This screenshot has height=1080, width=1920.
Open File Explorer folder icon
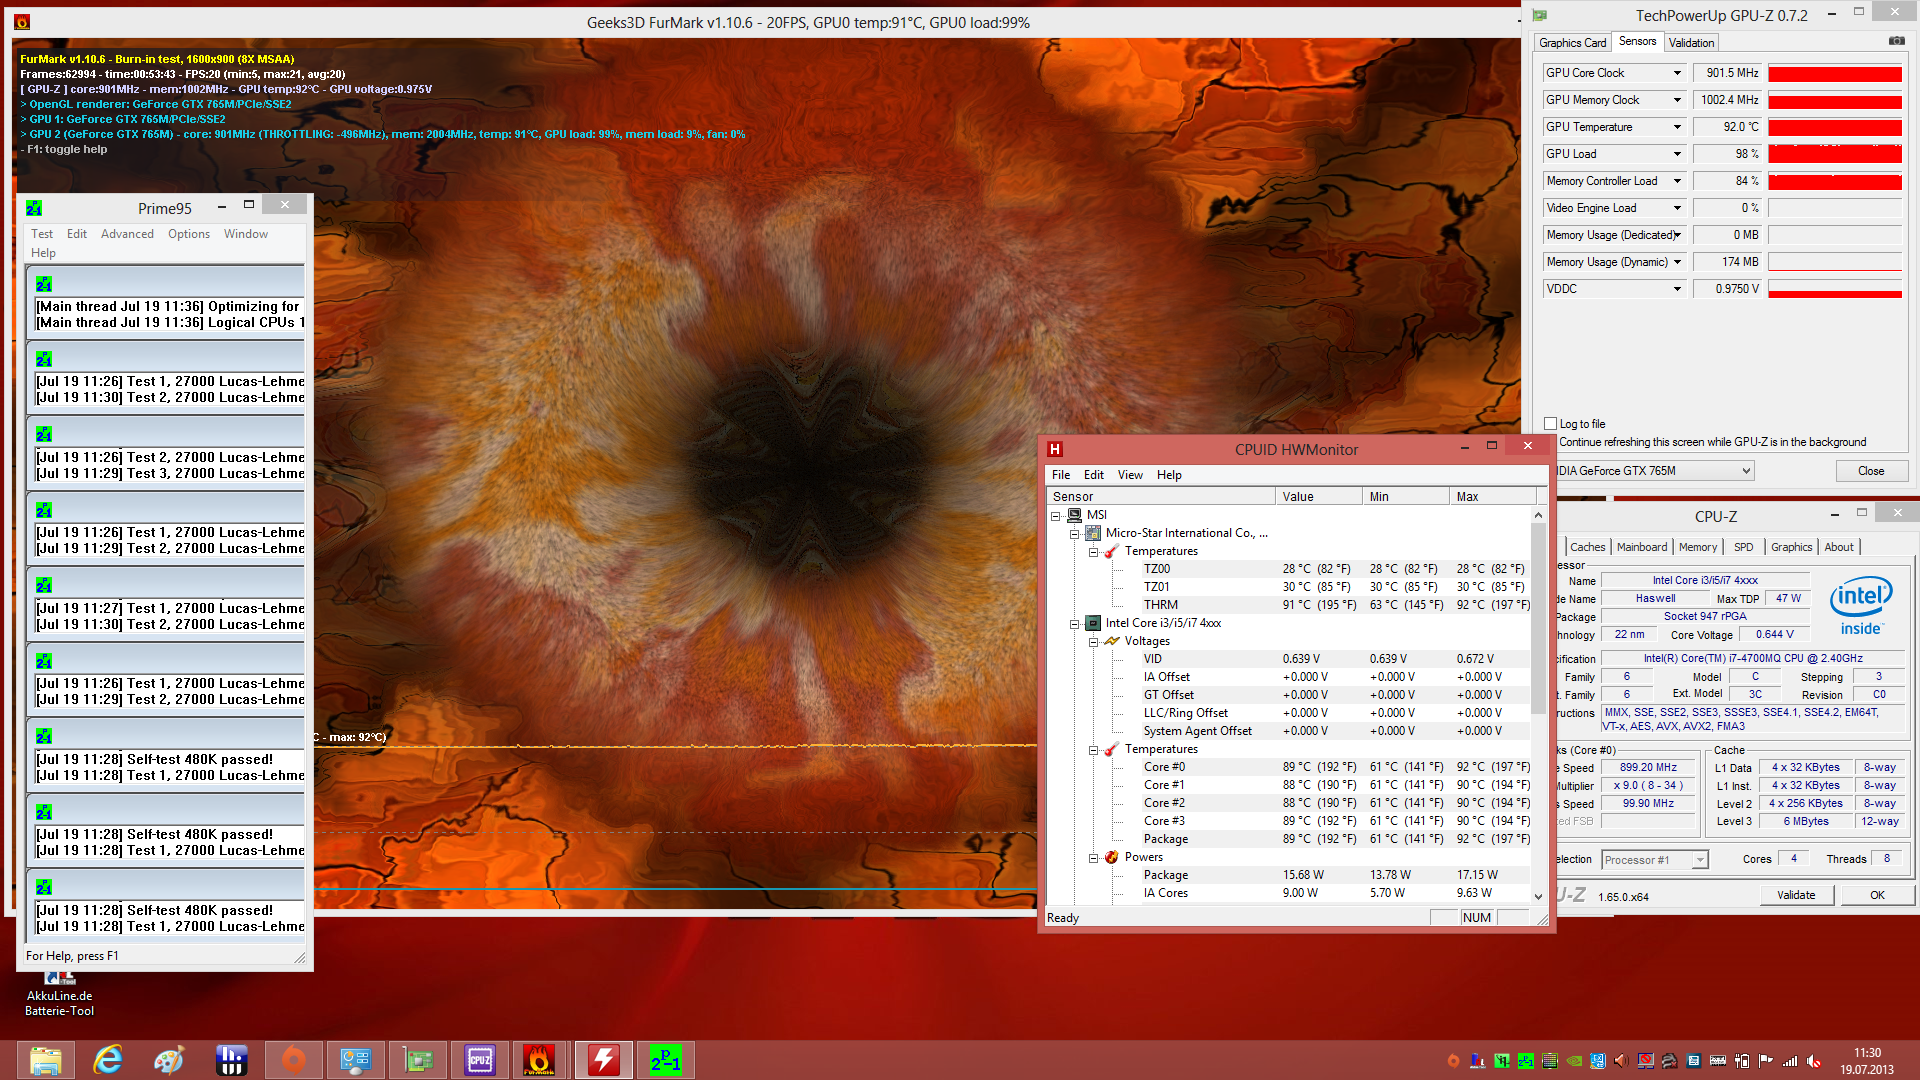[45, 1060]
